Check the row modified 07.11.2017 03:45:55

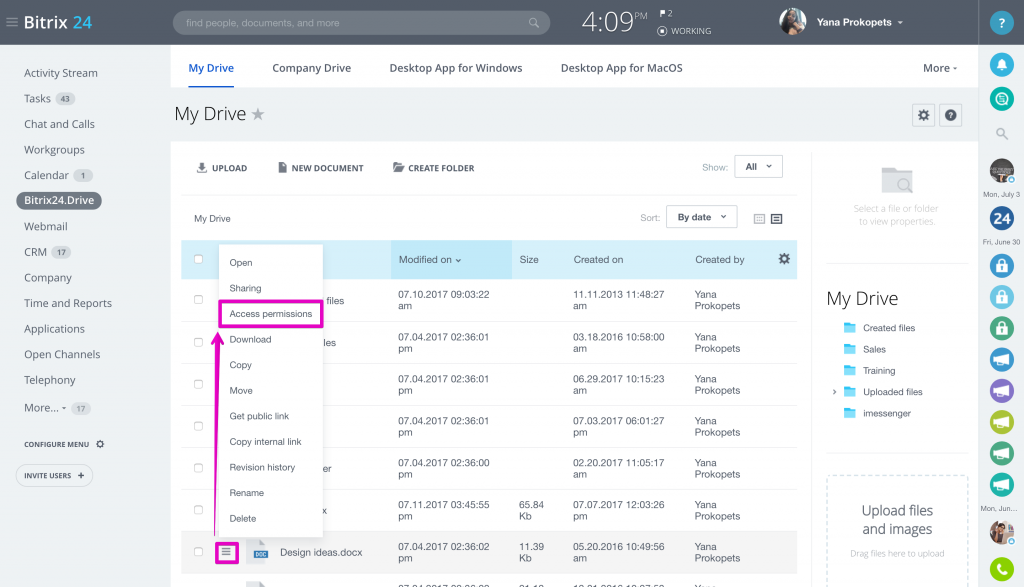[x=199, y=509]
